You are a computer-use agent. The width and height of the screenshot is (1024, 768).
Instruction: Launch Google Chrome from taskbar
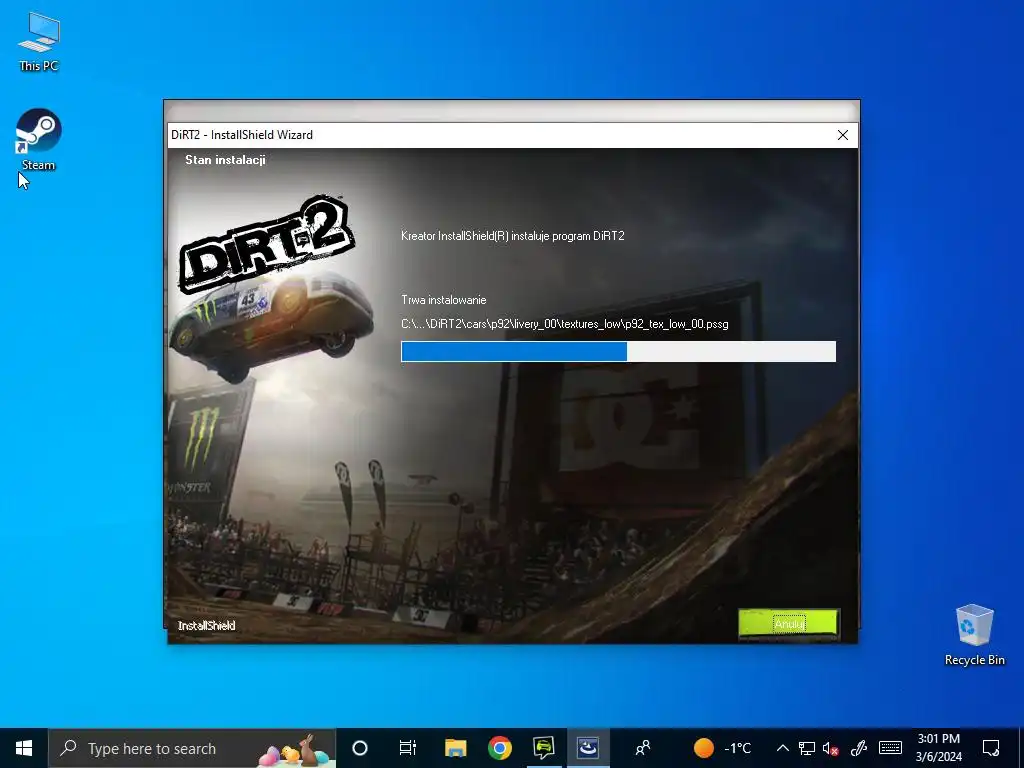500,748
